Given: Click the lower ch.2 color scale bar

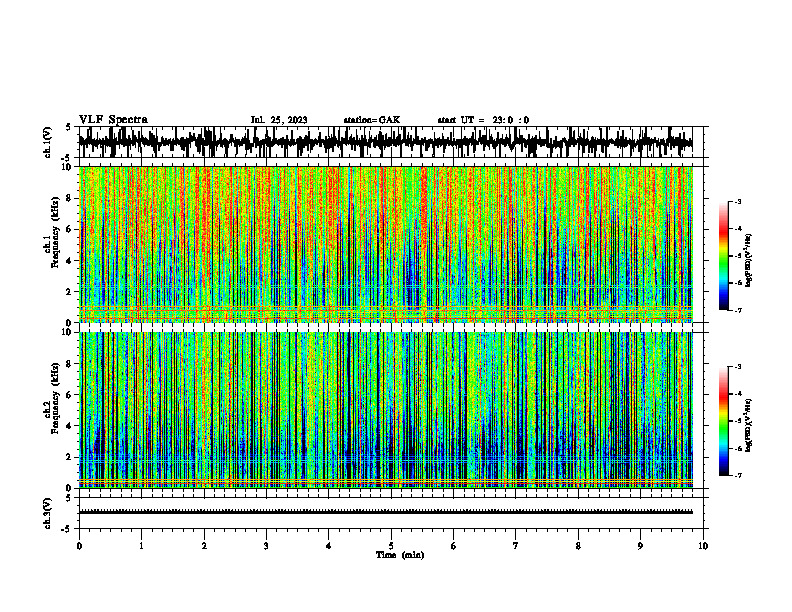Looking at the screenshot, I should tap(723, 421).
